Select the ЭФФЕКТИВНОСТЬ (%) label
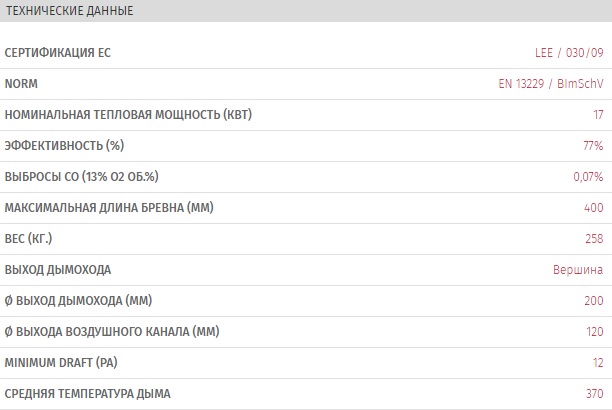Image resolution: width=612 pixels, height=410 pixels. (64, 146)
